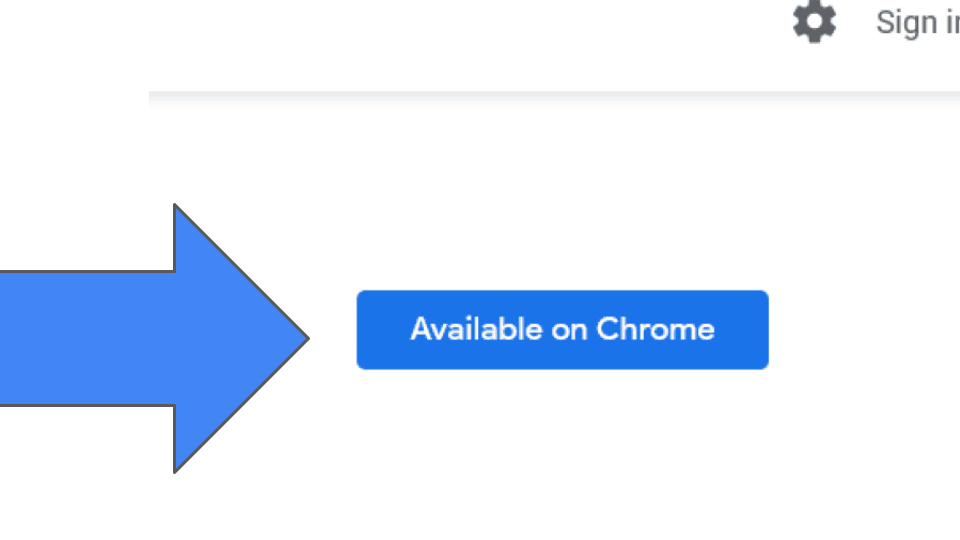Click the center of the cog icon
This screenshot has width=960, height=540.
pos(814,22)
